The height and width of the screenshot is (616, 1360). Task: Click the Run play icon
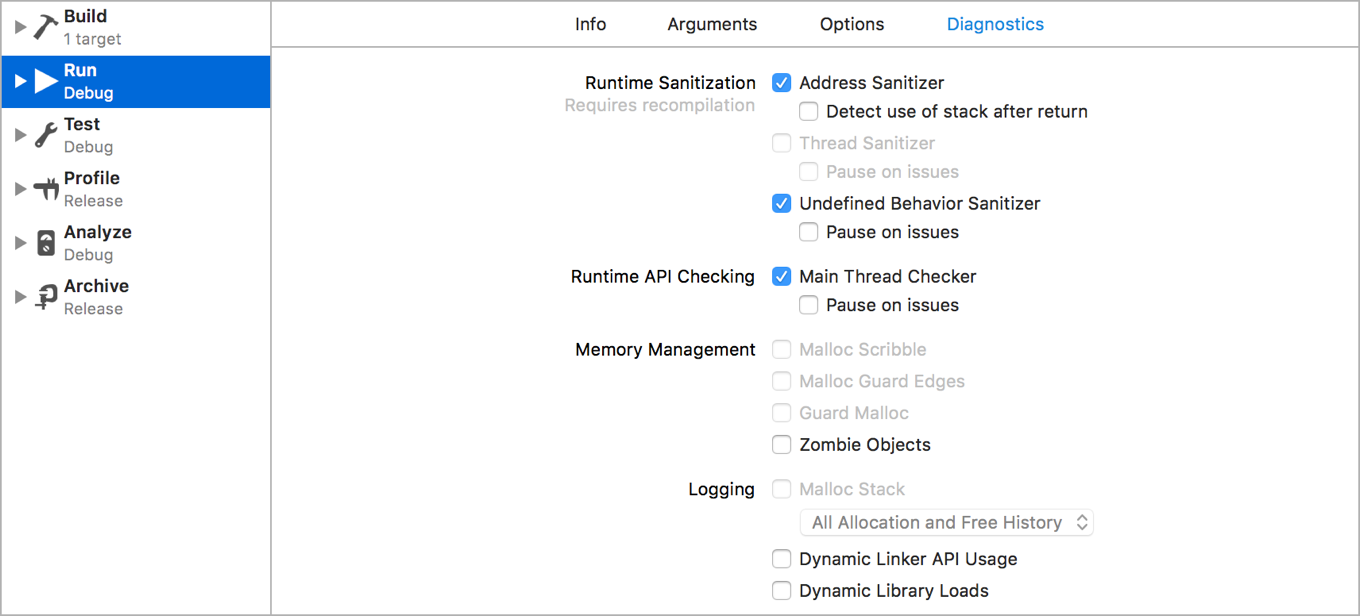pos(46,81)
